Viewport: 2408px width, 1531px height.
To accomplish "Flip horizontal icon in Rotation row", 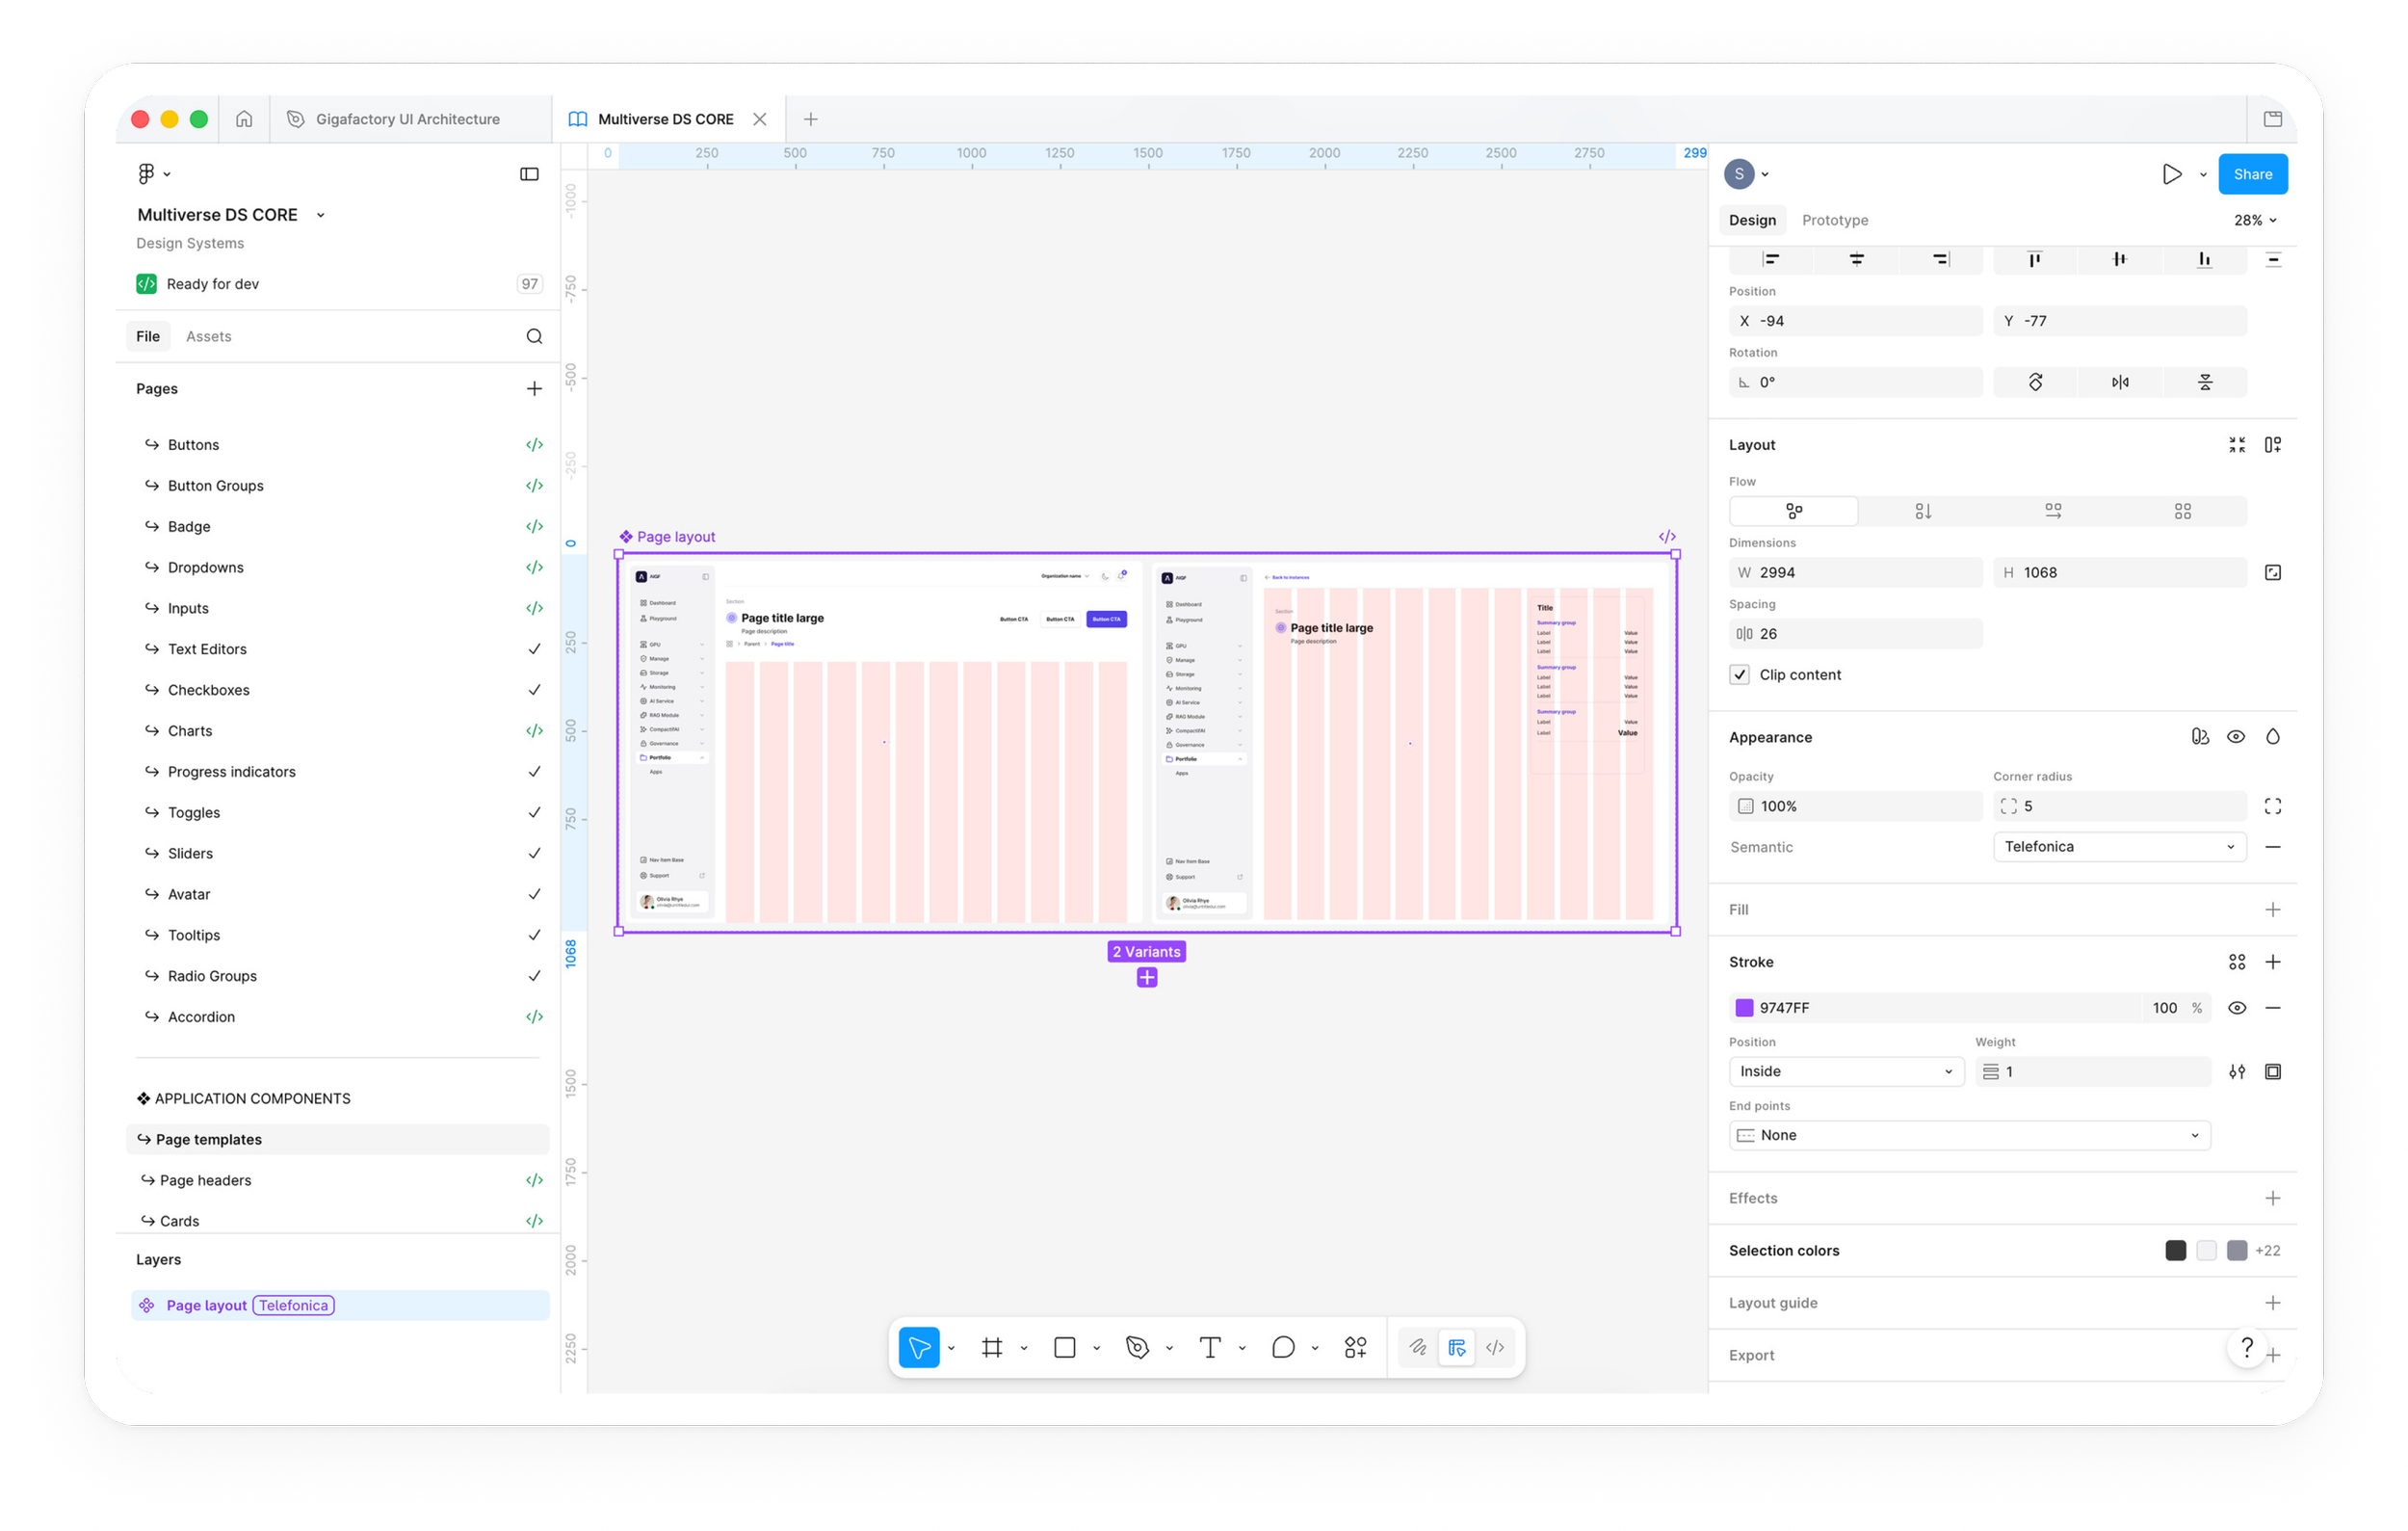I will [x=2120, y=382].
